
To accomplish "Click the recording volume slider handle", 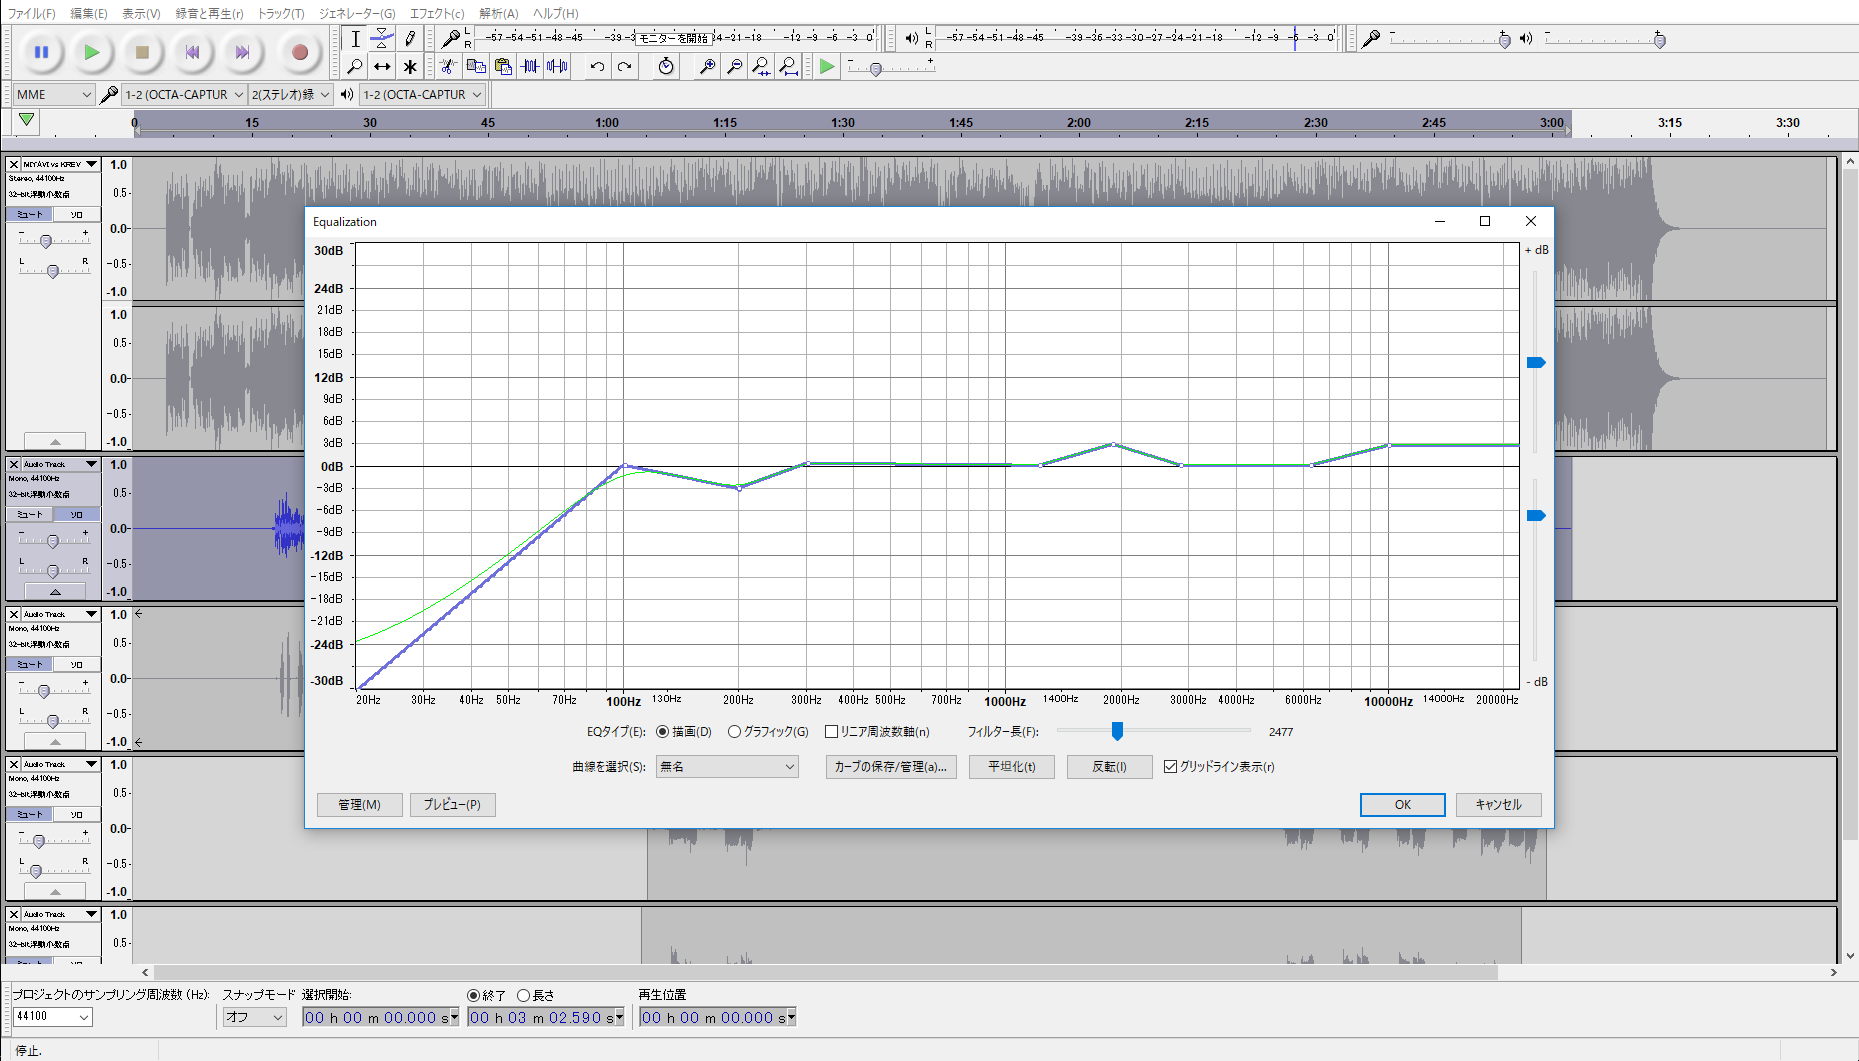I will point(1504,40).
